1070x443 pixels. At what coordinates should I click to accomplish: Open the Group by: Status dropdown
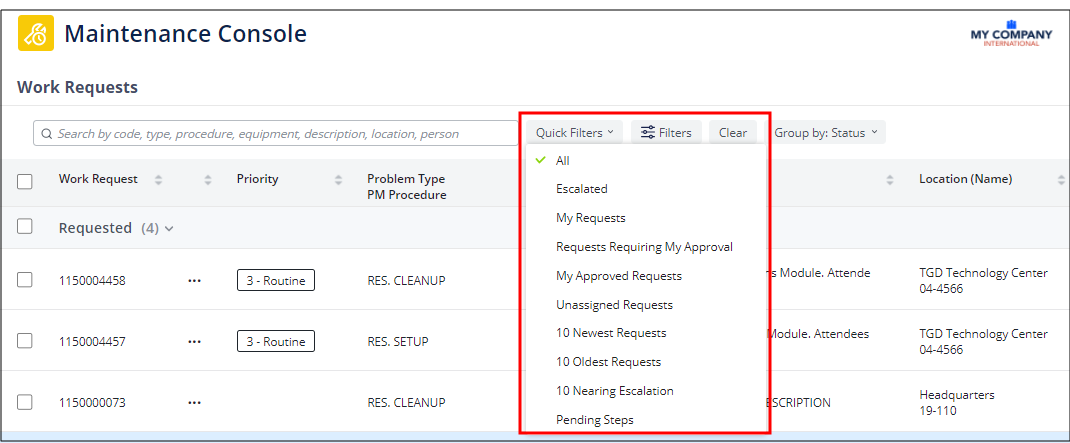825,133
